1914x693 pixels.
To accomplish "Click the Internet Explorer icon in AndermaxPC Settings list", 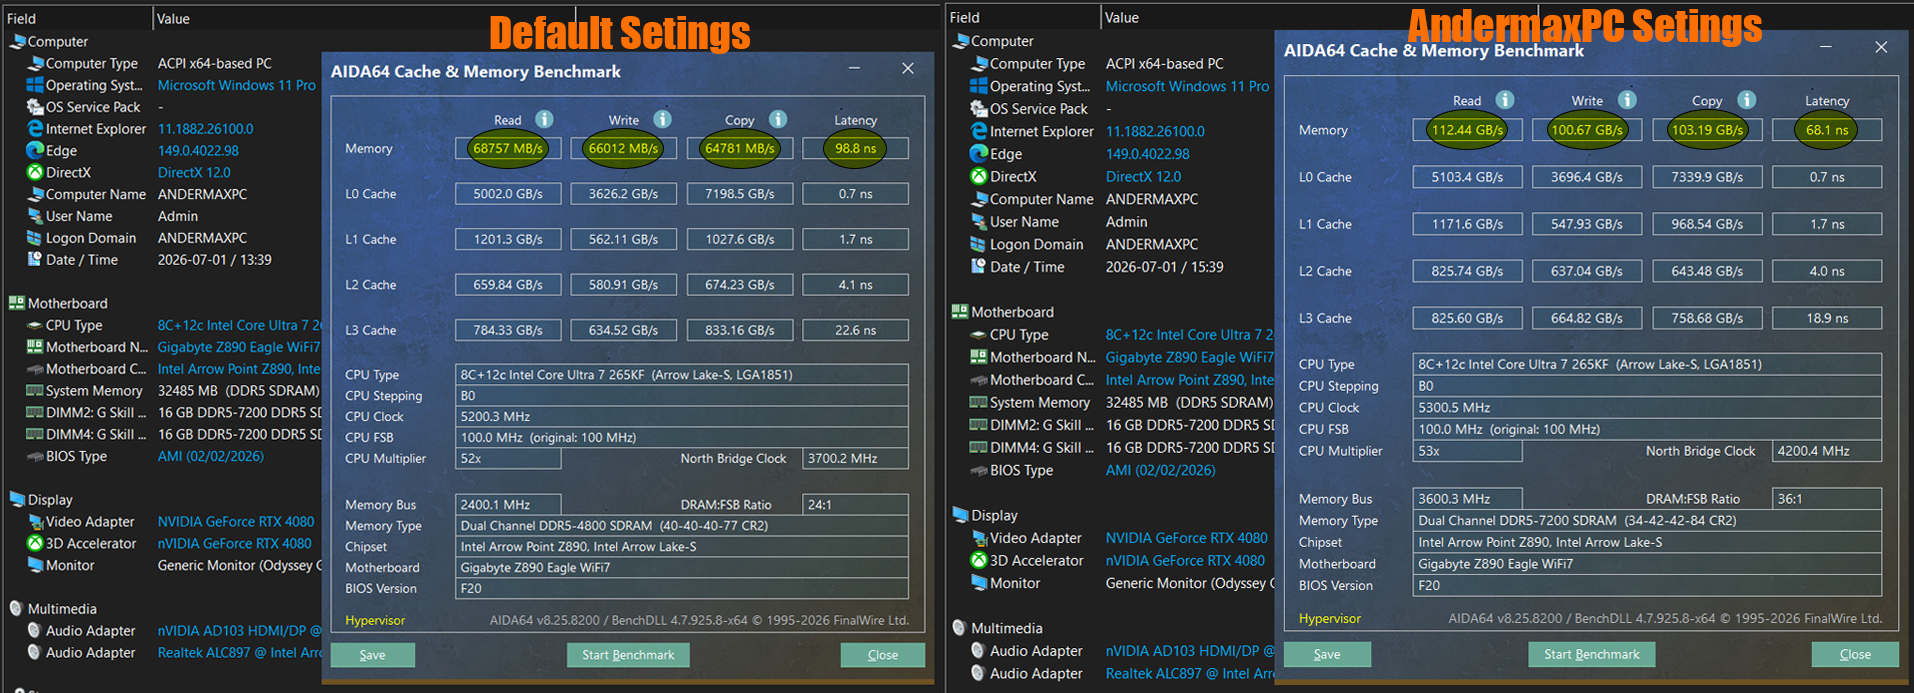I will [x=979, y=131].
